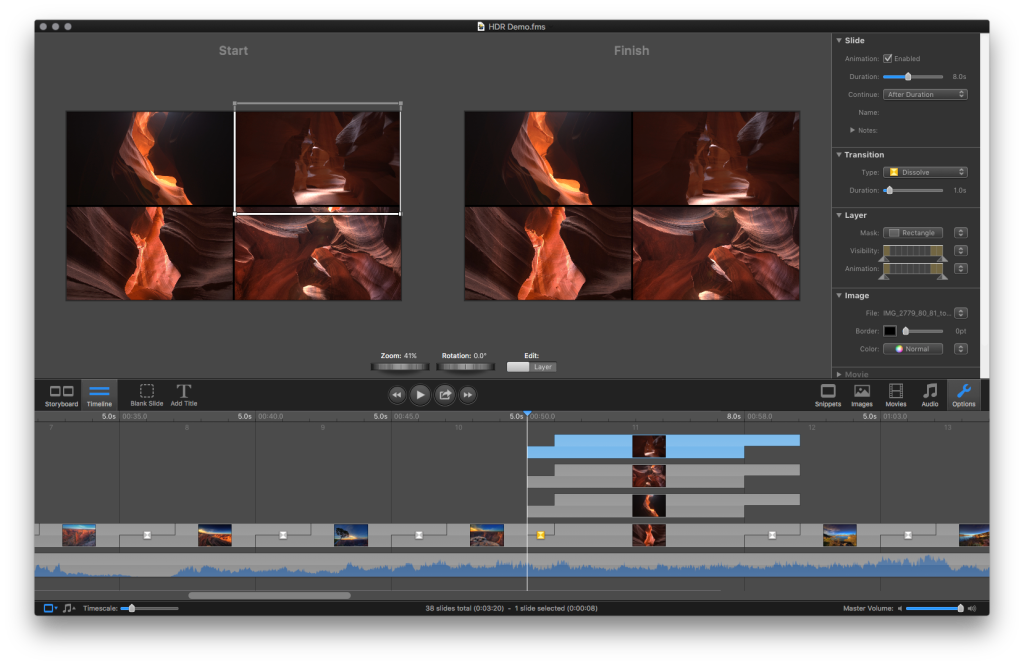Screen dimensions: 1024x665
Task: Select a slide thumbnail in the timeline
Action: [x=648, y=534]
